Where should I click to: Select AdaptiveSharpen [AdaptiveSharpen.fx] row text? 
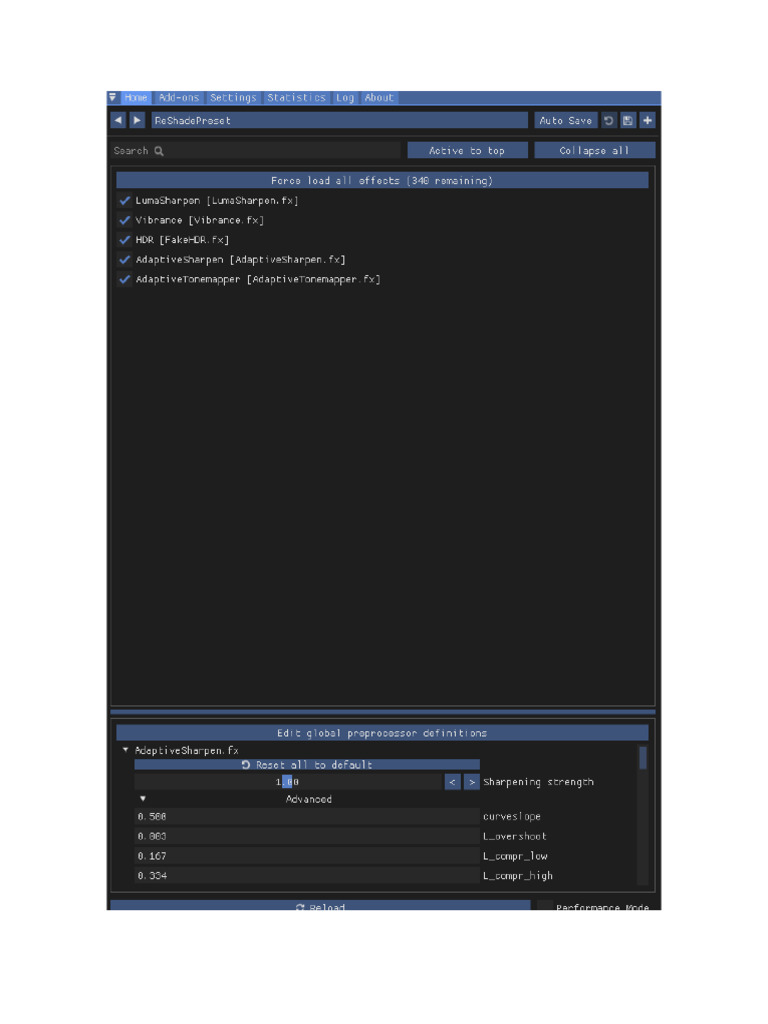[240, 259]
